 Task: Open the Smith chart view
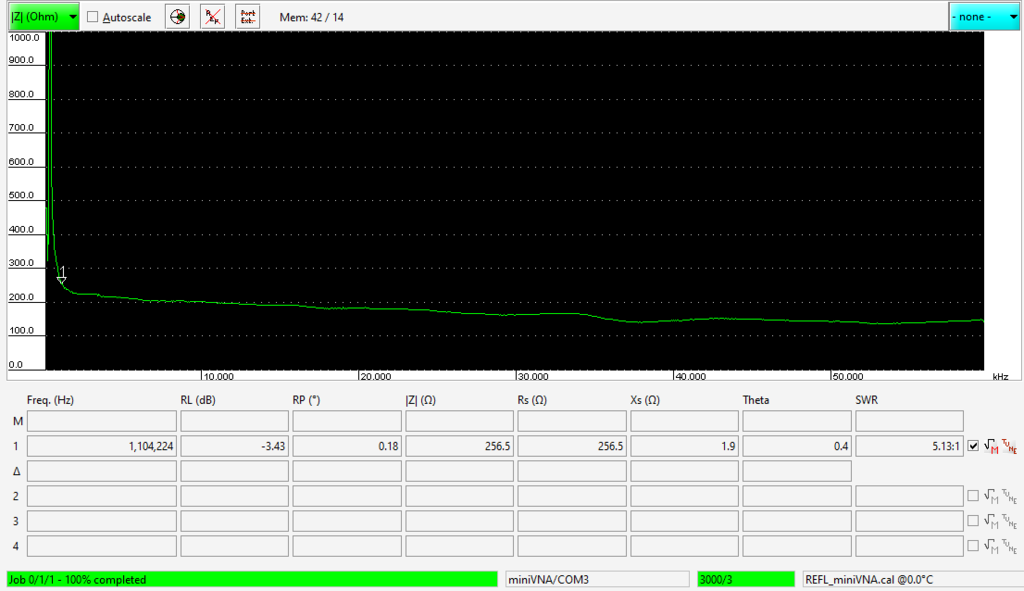tap(178, 17)
